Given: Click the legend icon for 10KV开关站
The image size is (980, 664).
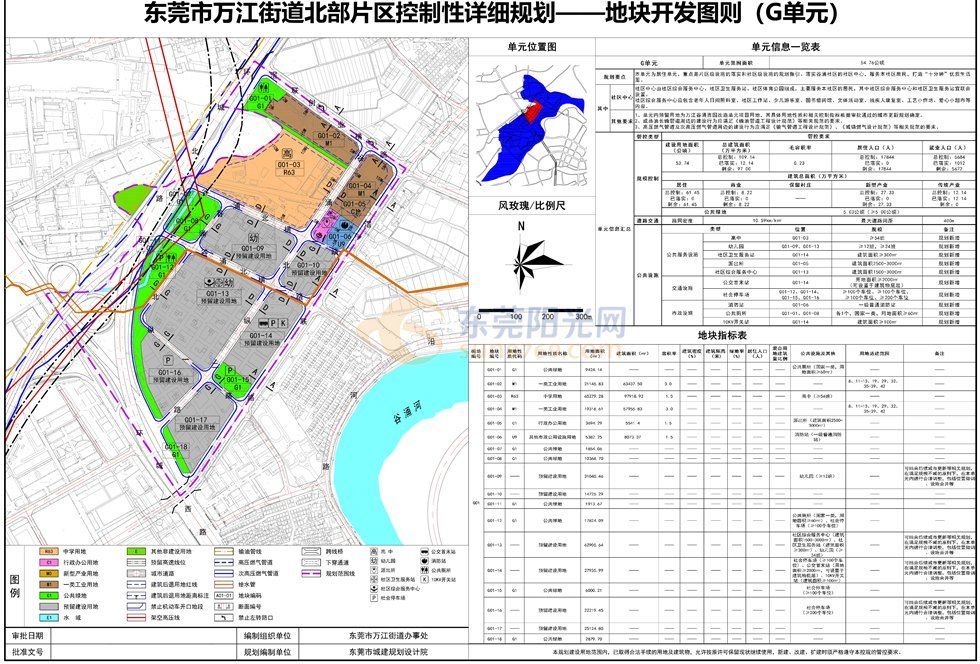Looking at the screenshot, I should point(424,579).
